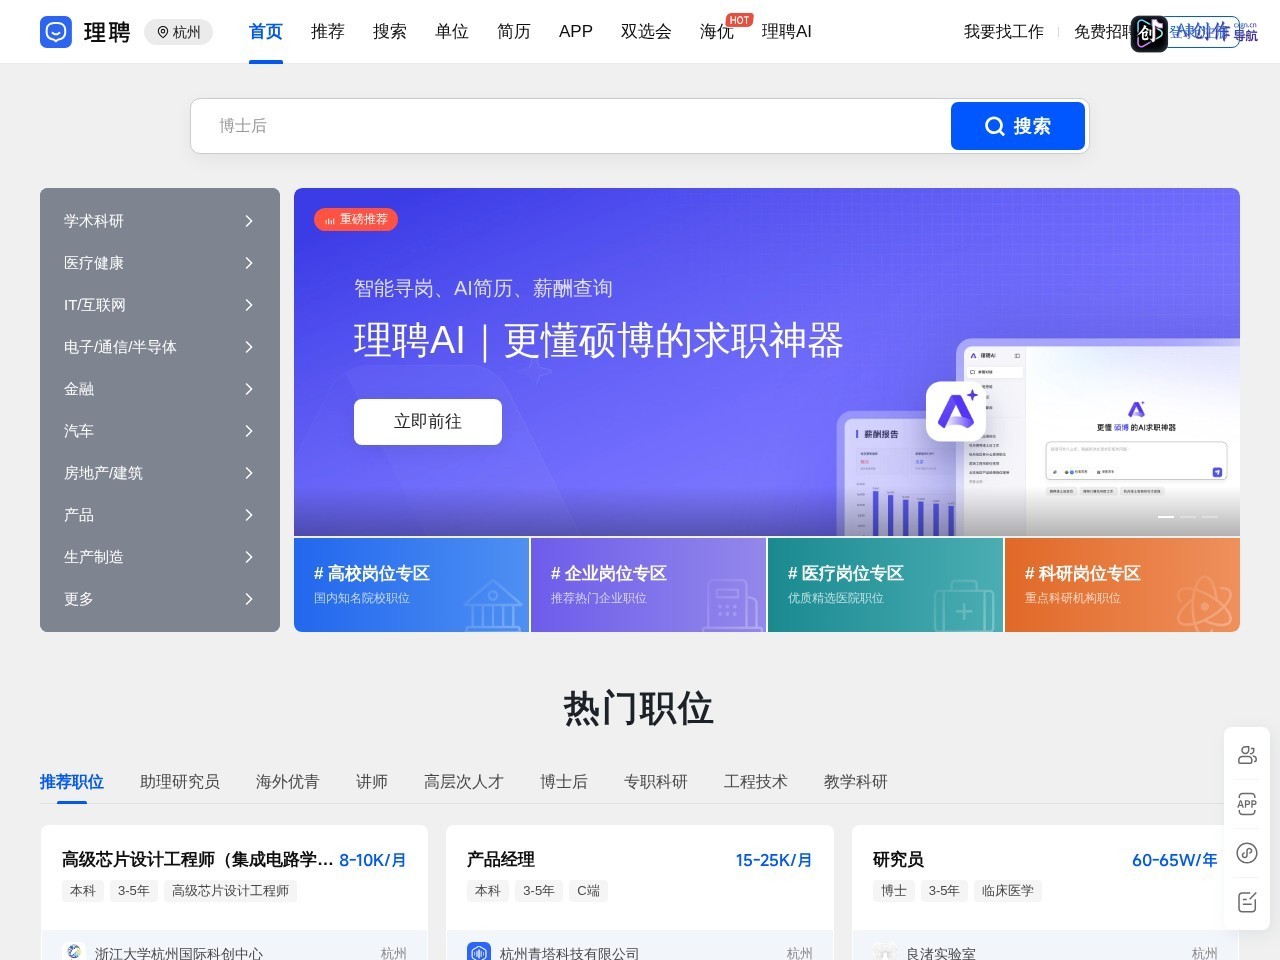Viewport: 1280px width, 960px height.
Task: Click the 良渚实验室 company name
Action: click(x=941, y=953)
